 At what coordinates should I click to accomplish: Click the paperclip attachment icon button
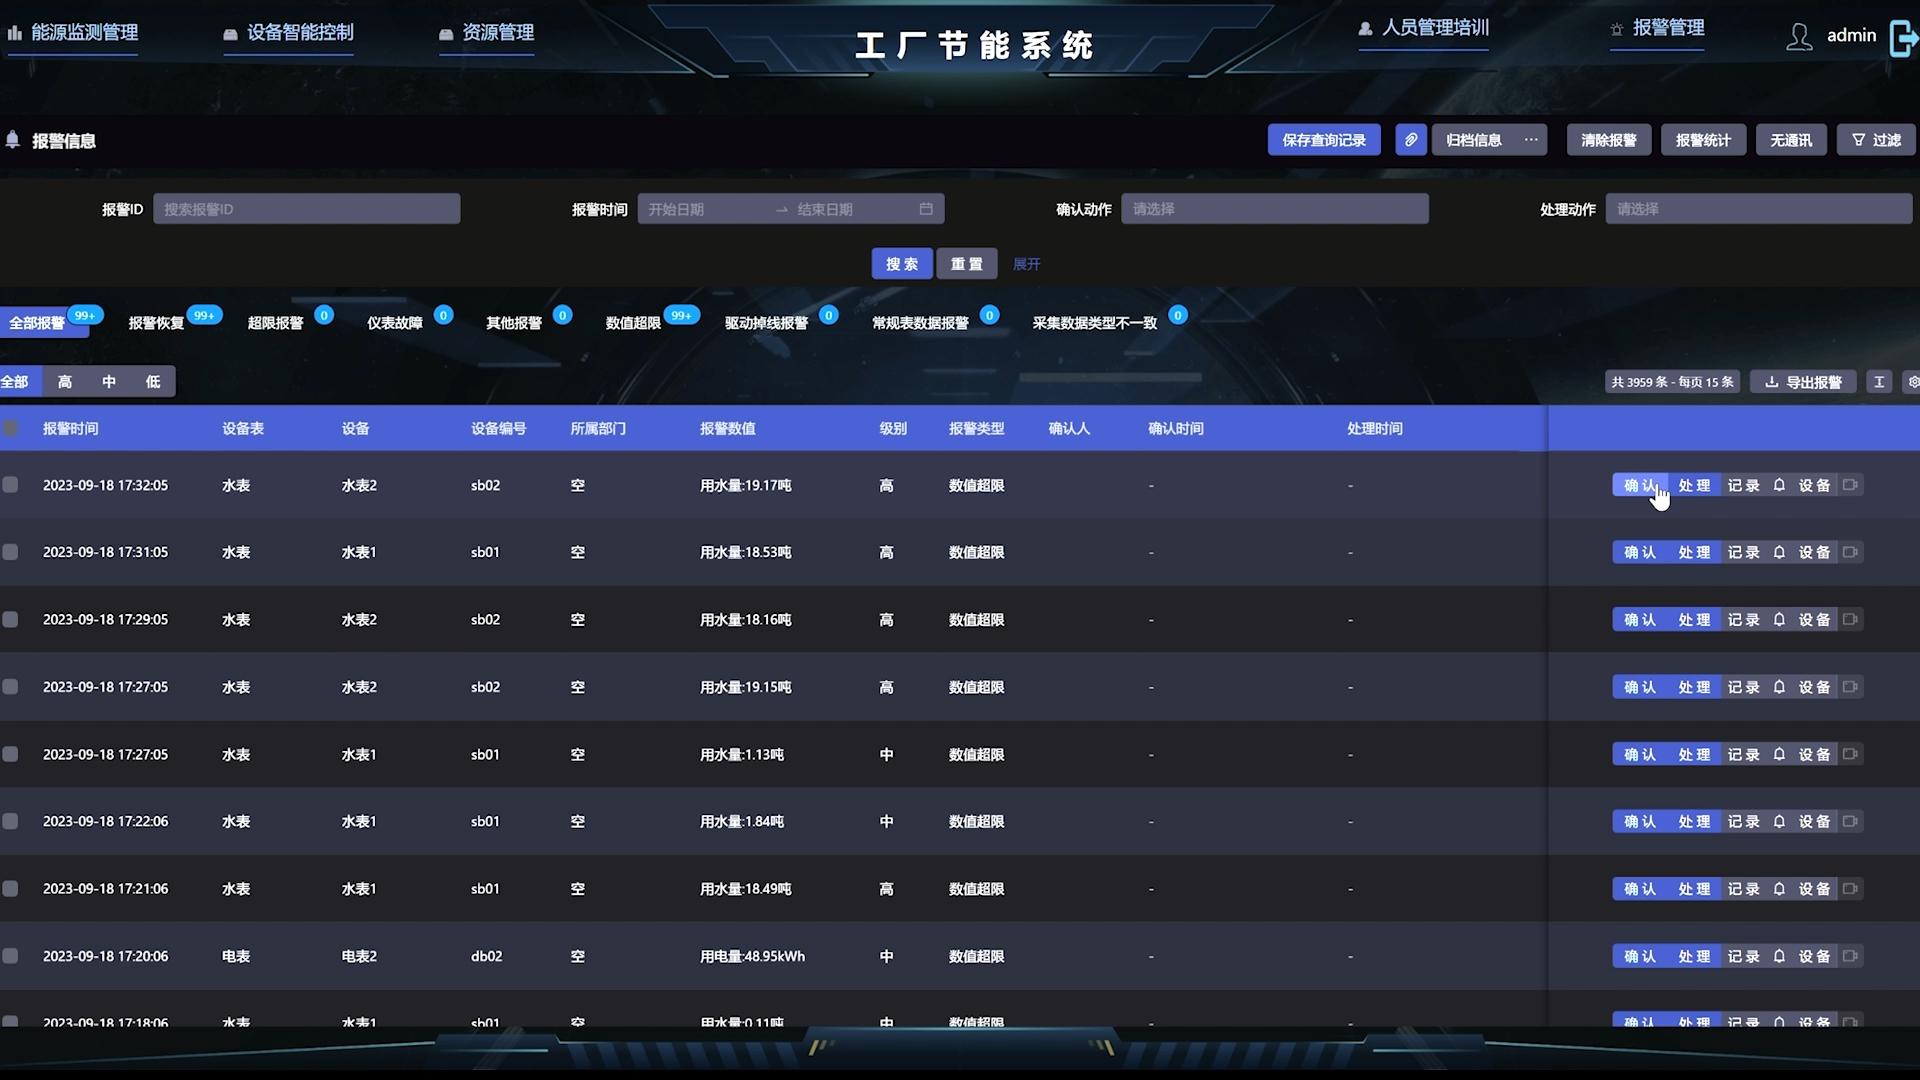coord(1410,140)
